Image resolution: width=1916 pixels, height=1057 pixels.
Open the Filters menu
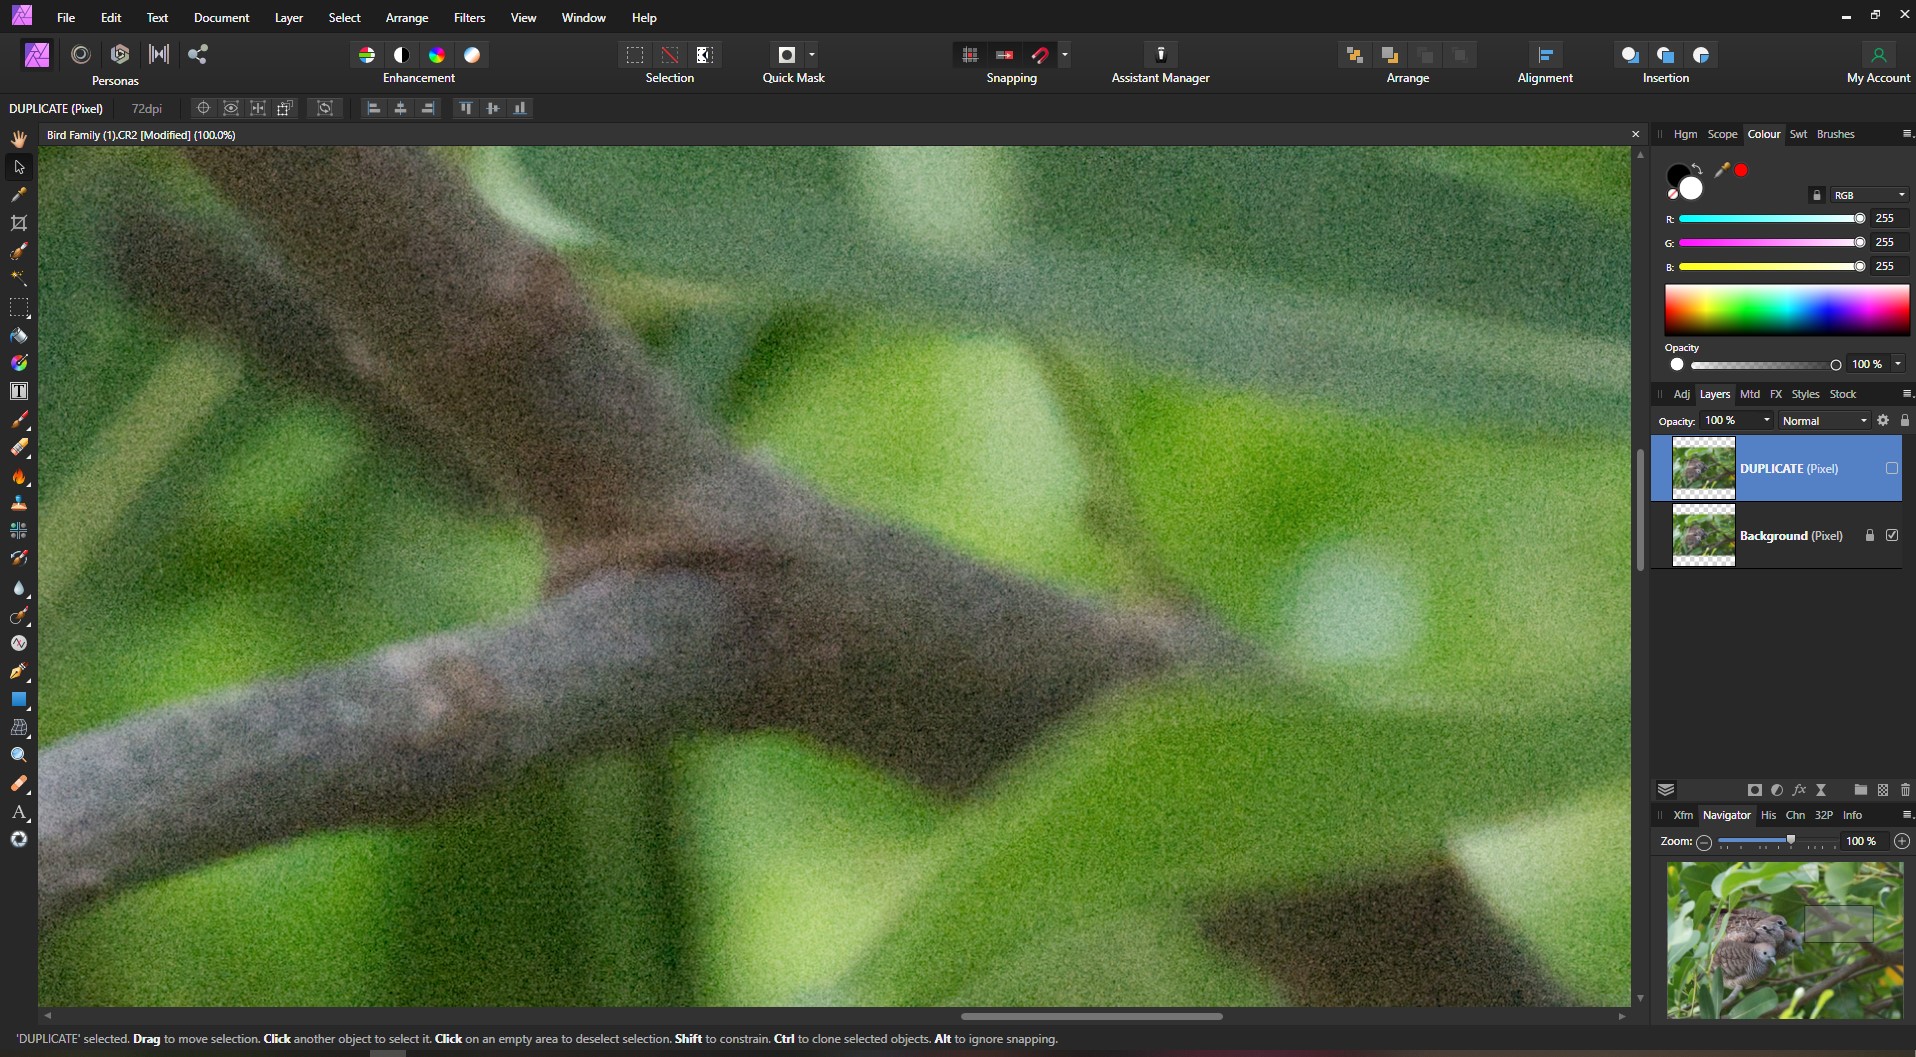coord(469,18)
